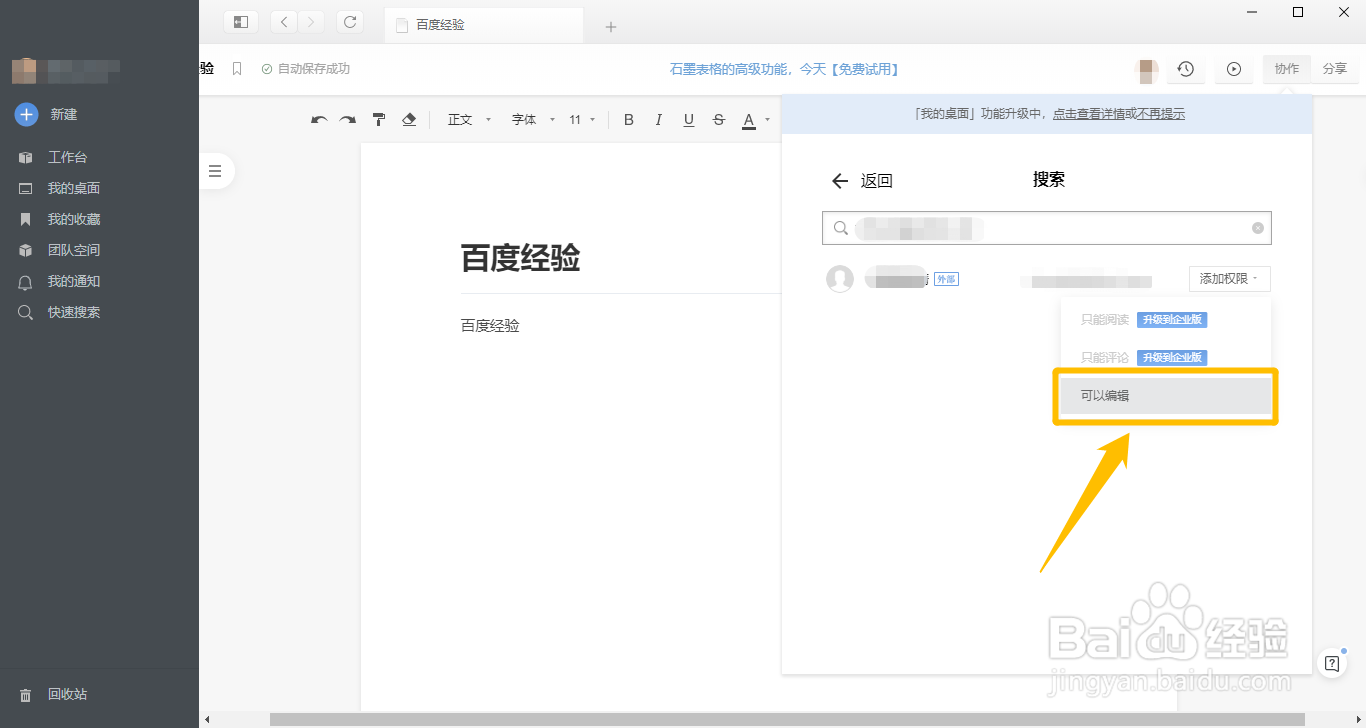This screenshot has height=728, width=1366.
Task: Click the 分享 share button
Action: (1334, 69)
